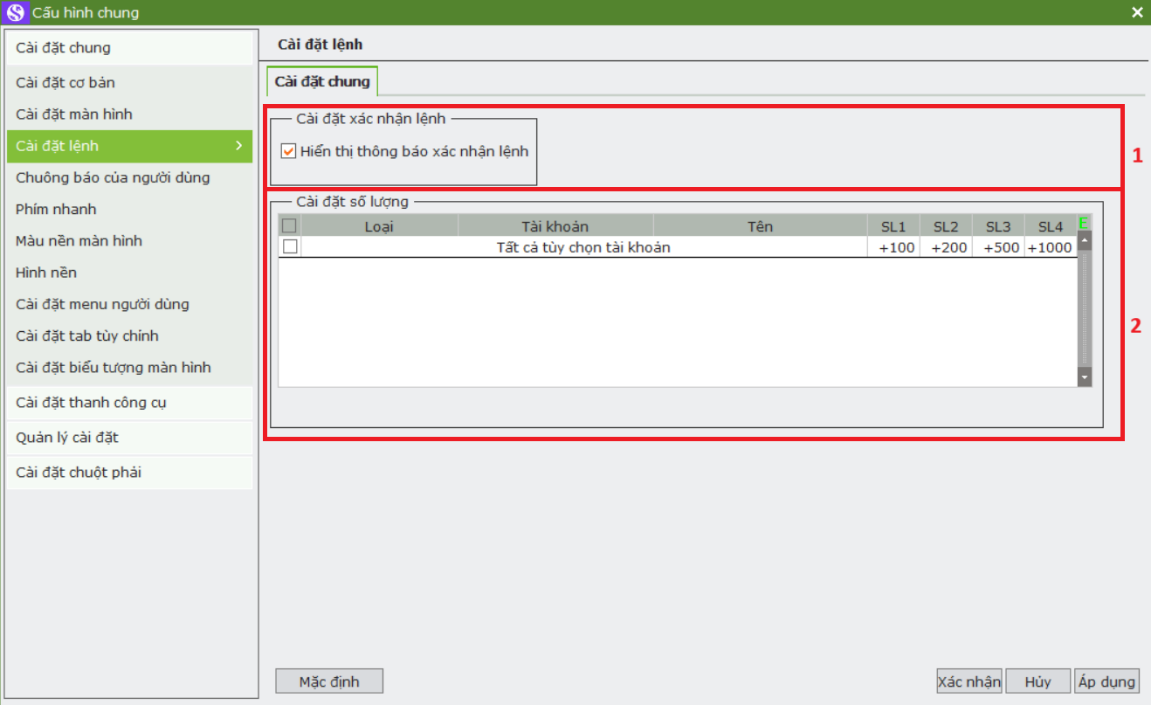
Task: Click the scroll down arrow in quantity table
Action: click(x=1085, y=377)
